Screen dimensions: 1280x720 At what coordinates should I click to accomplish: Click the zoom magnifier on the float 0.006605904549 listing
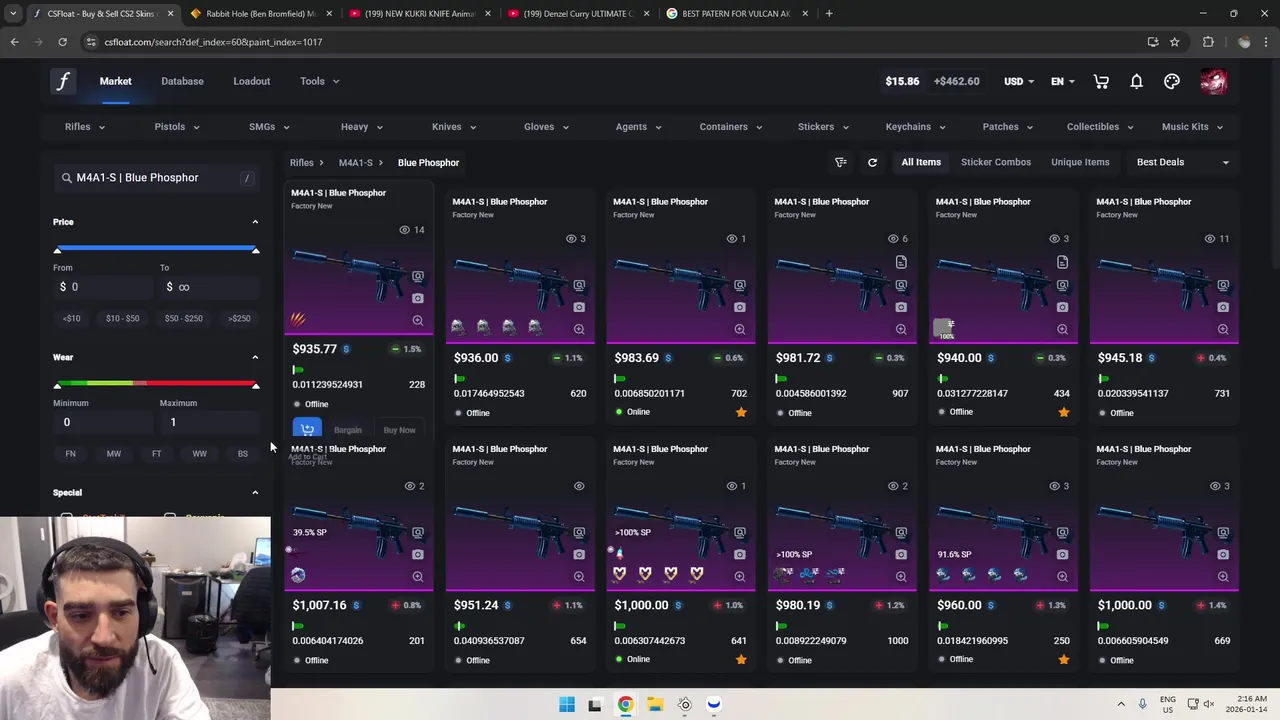coord(1223,576)
